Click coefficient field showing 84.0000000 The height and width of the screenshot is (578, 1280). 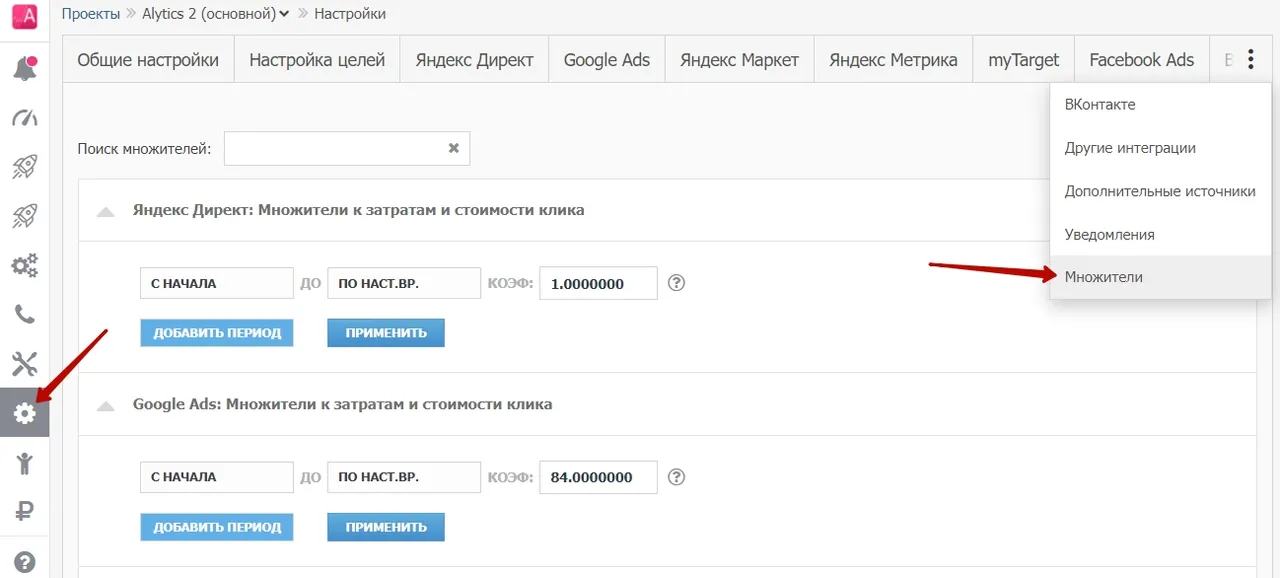click(598, 477)
